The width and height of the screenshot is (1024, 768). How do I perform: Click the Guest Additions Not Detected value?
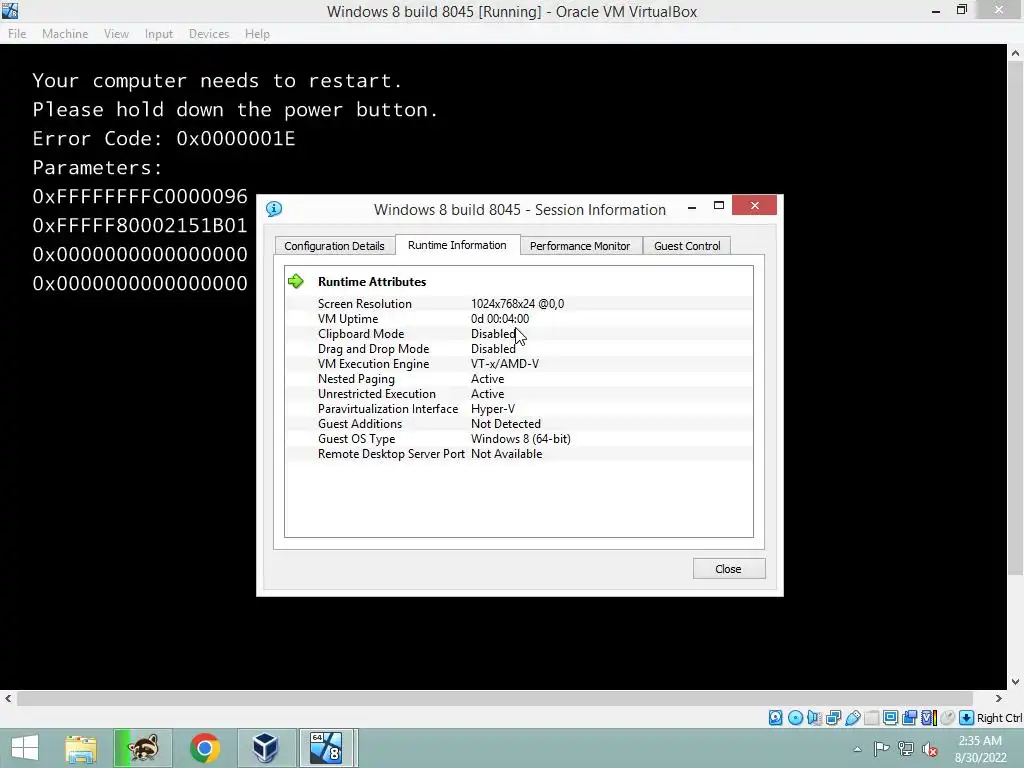(505, 424)
